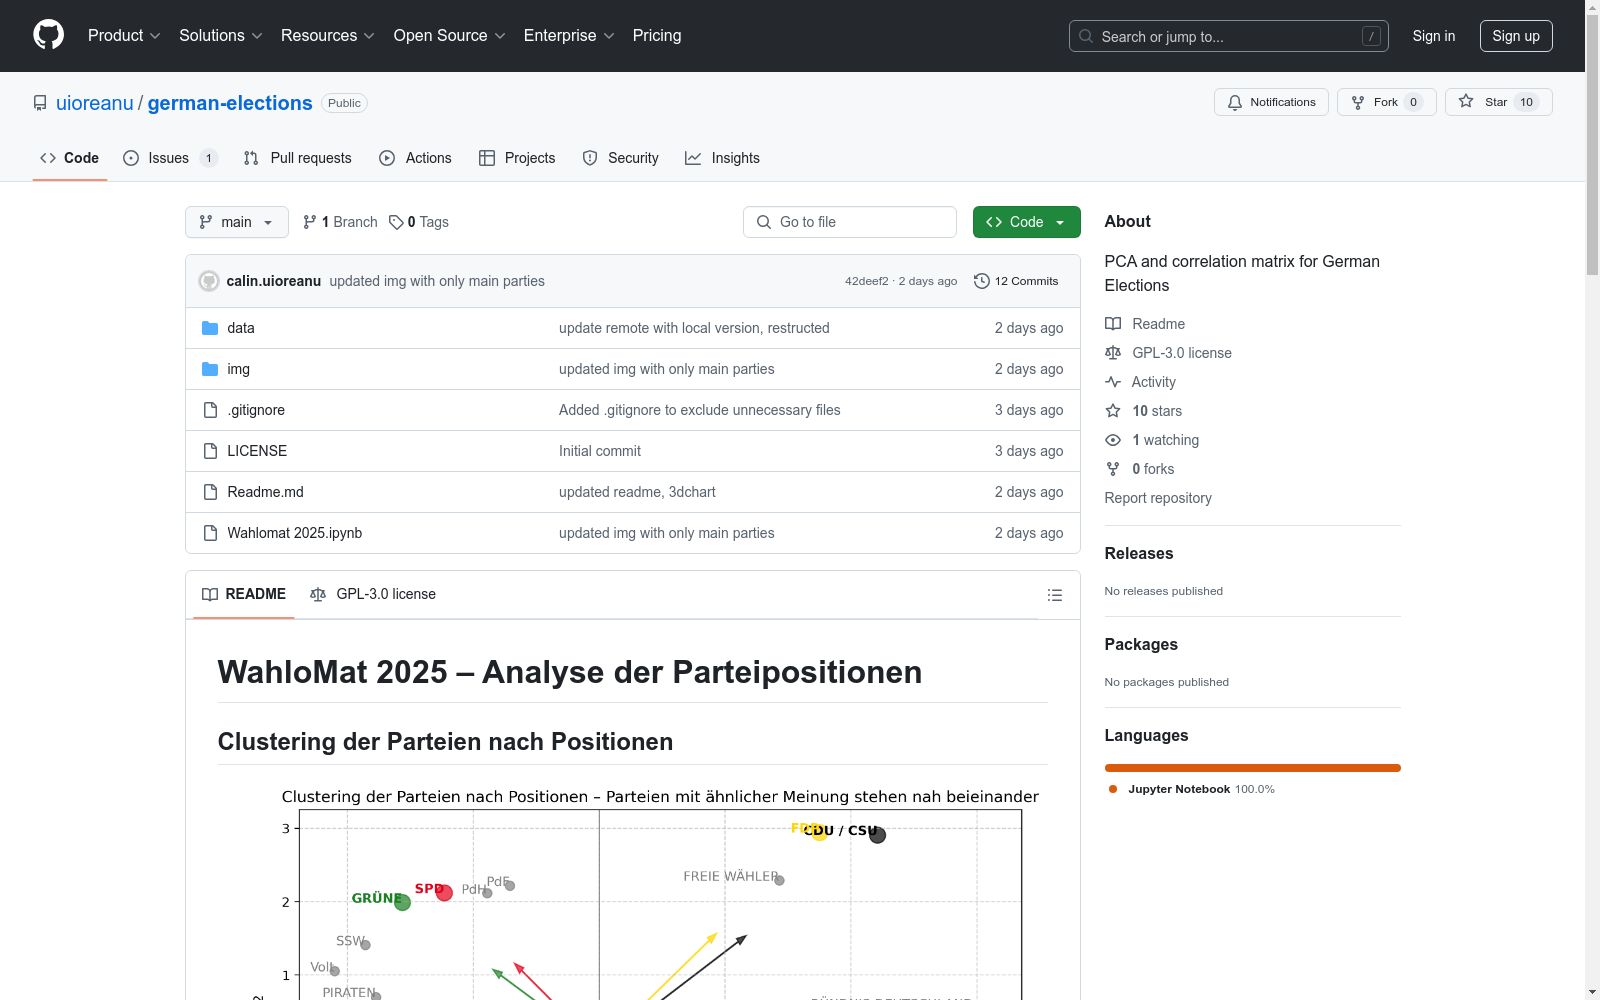Image resolution: width=1600 pixels, height=1000 pixels.
Task: Click the Issues count badge showing 1
Action: pos(208,158)
